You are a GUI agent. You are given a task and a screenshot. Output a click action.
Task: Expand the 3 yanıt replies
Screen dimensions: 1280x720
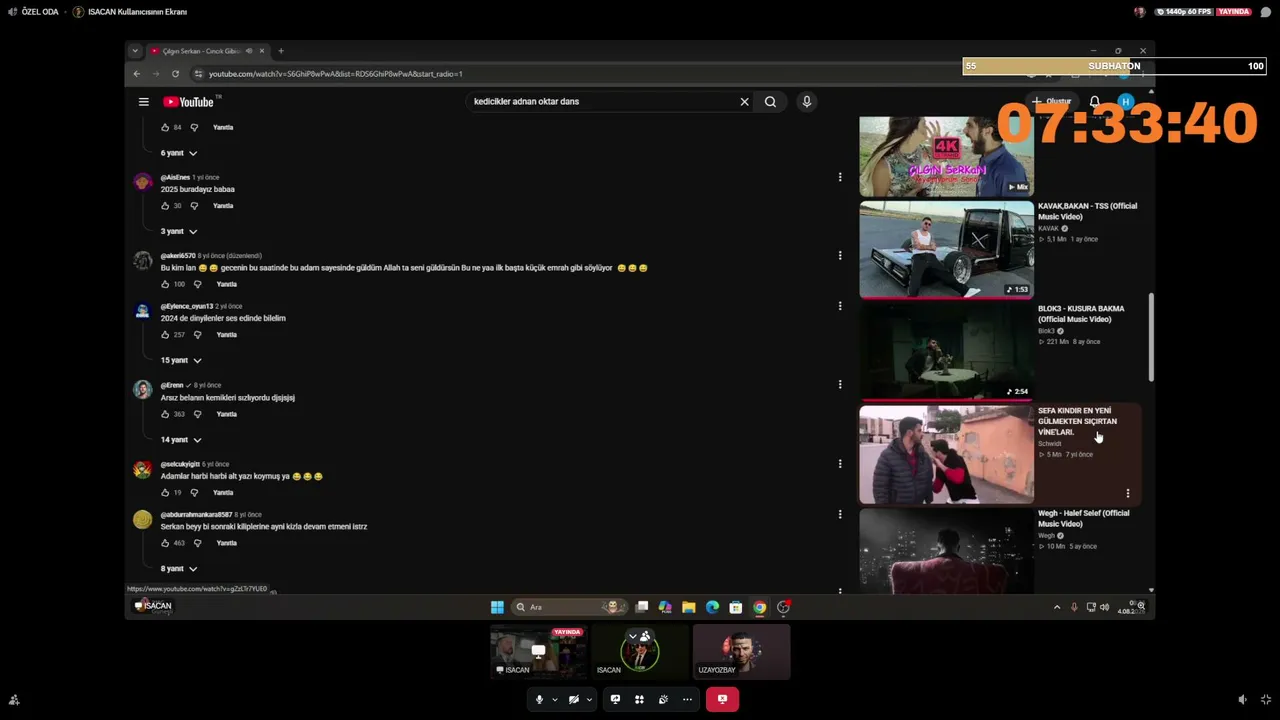179,232
